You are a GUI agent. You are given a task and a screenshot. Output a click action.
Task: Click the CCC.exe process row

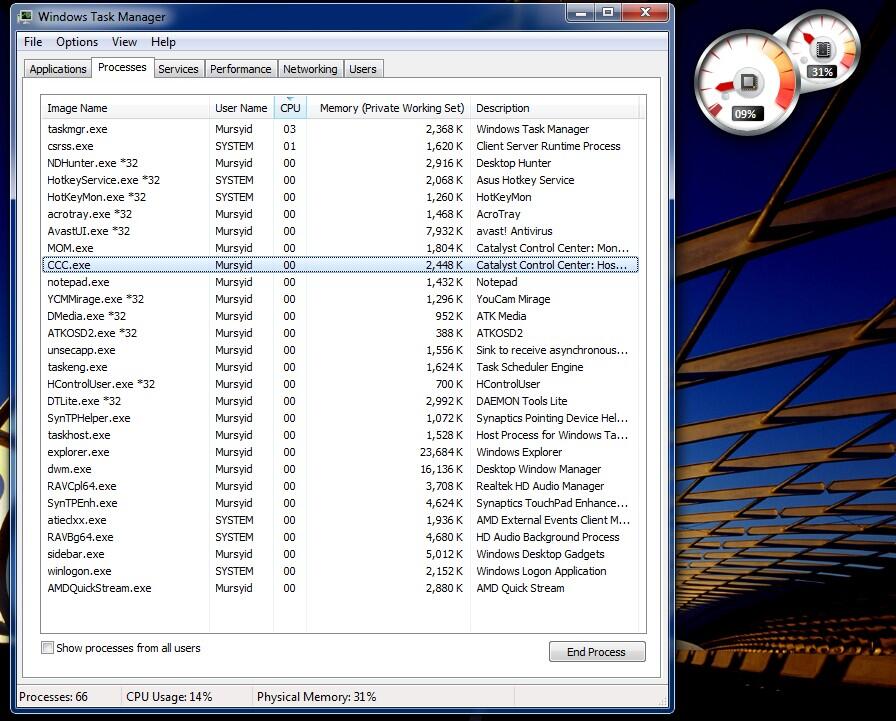coord(341,265)
